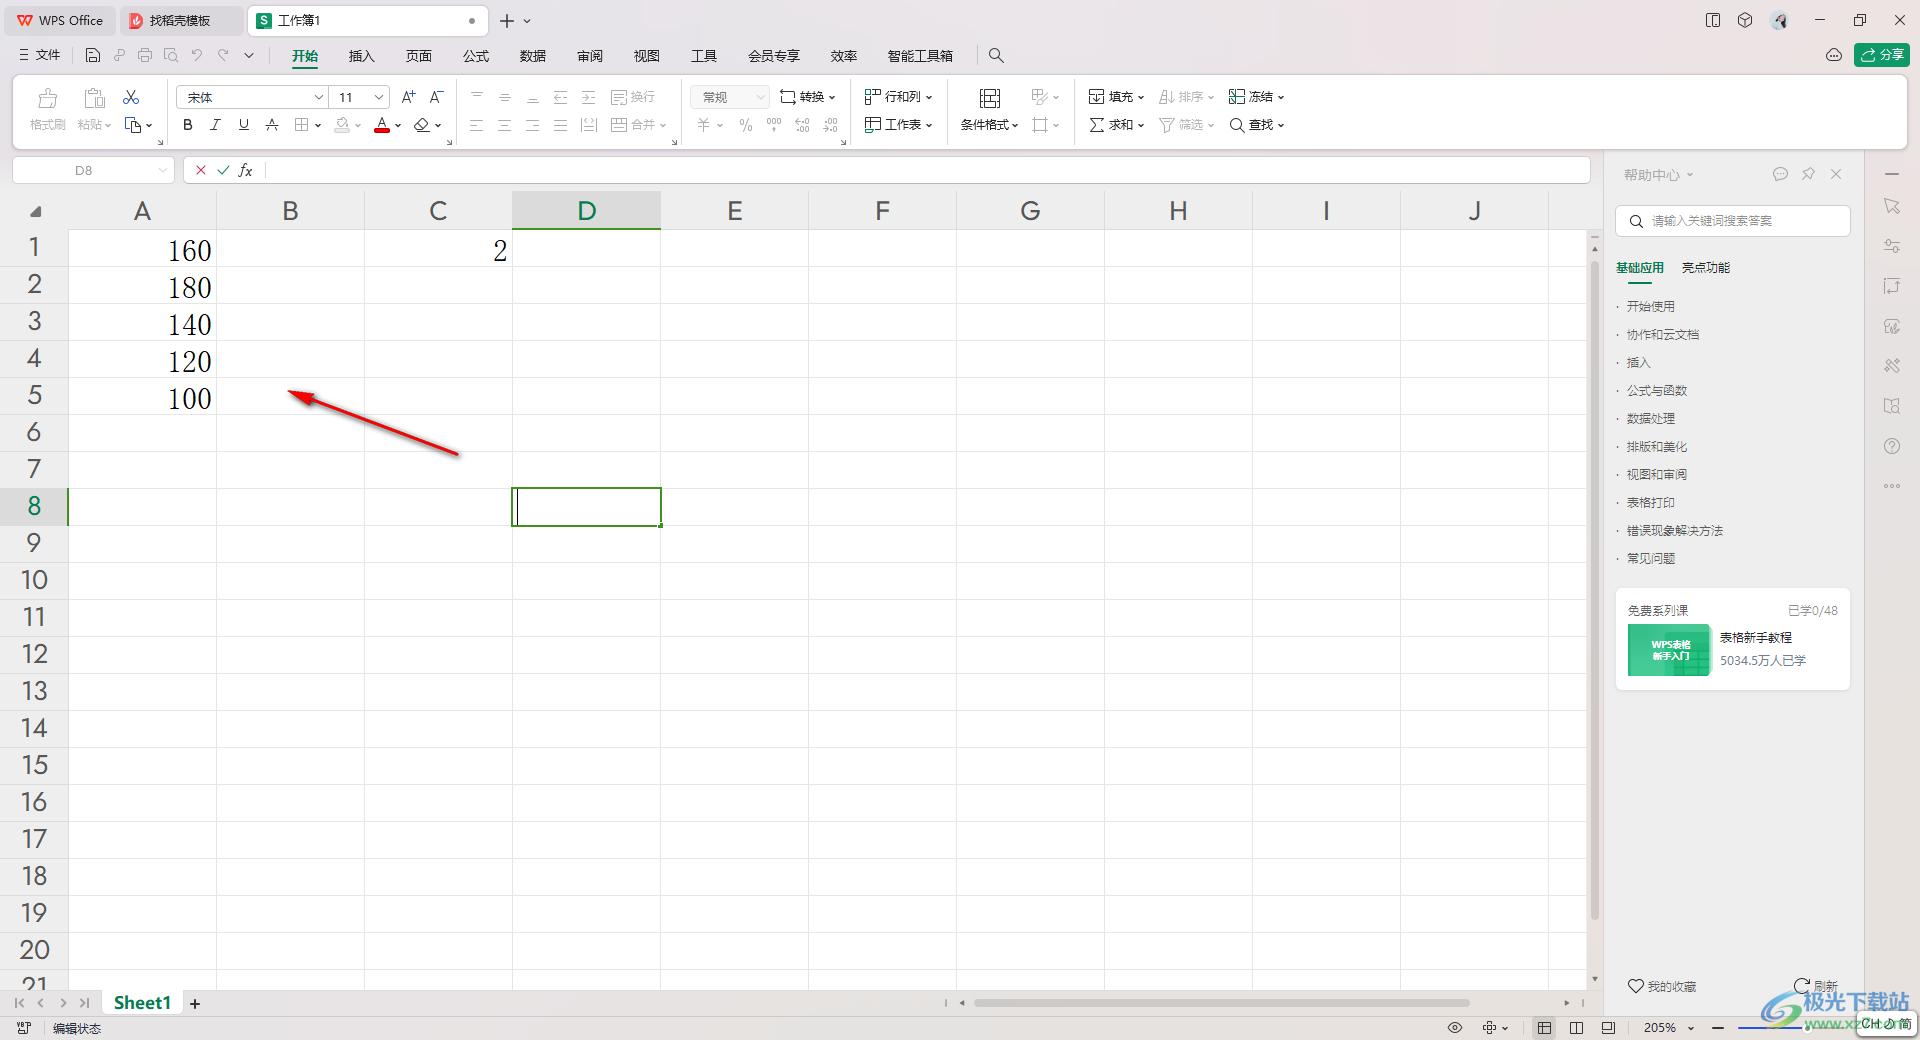Click the 填充 fill button
The image size is (1920, 1040).
point(1116,97)
